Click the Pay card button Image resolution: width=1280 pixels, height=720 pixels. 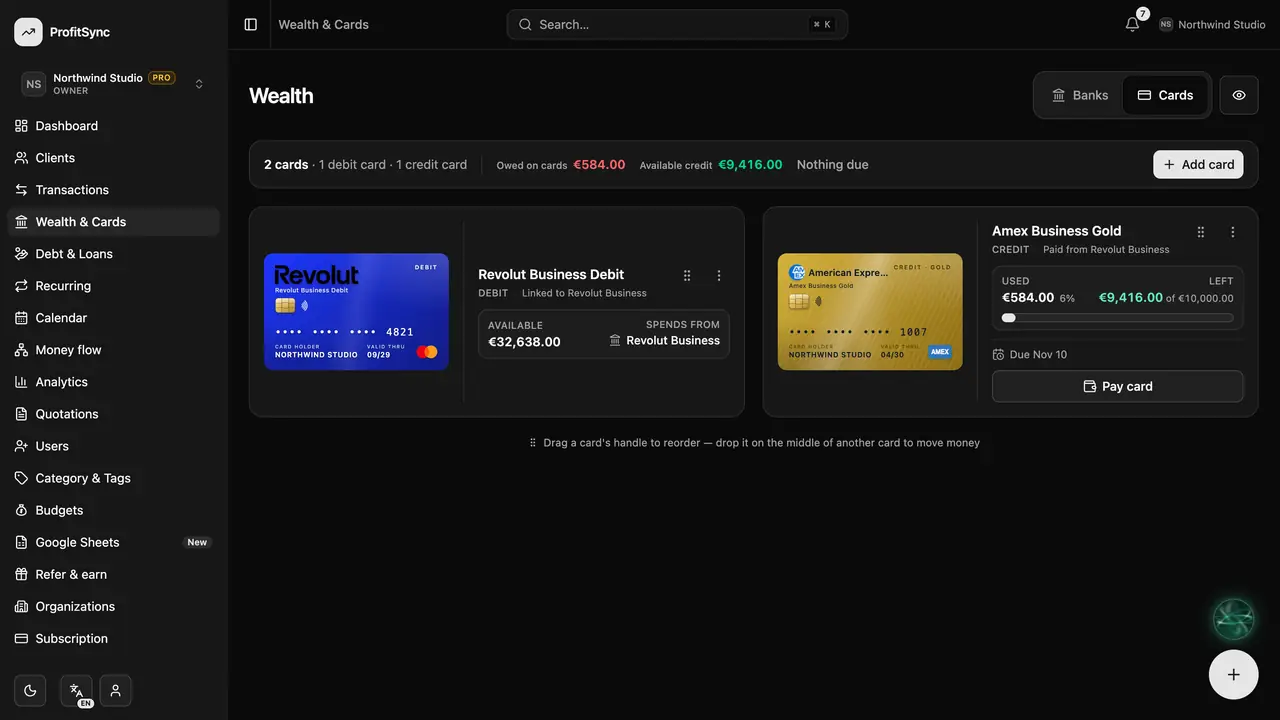click(1118, 386)
